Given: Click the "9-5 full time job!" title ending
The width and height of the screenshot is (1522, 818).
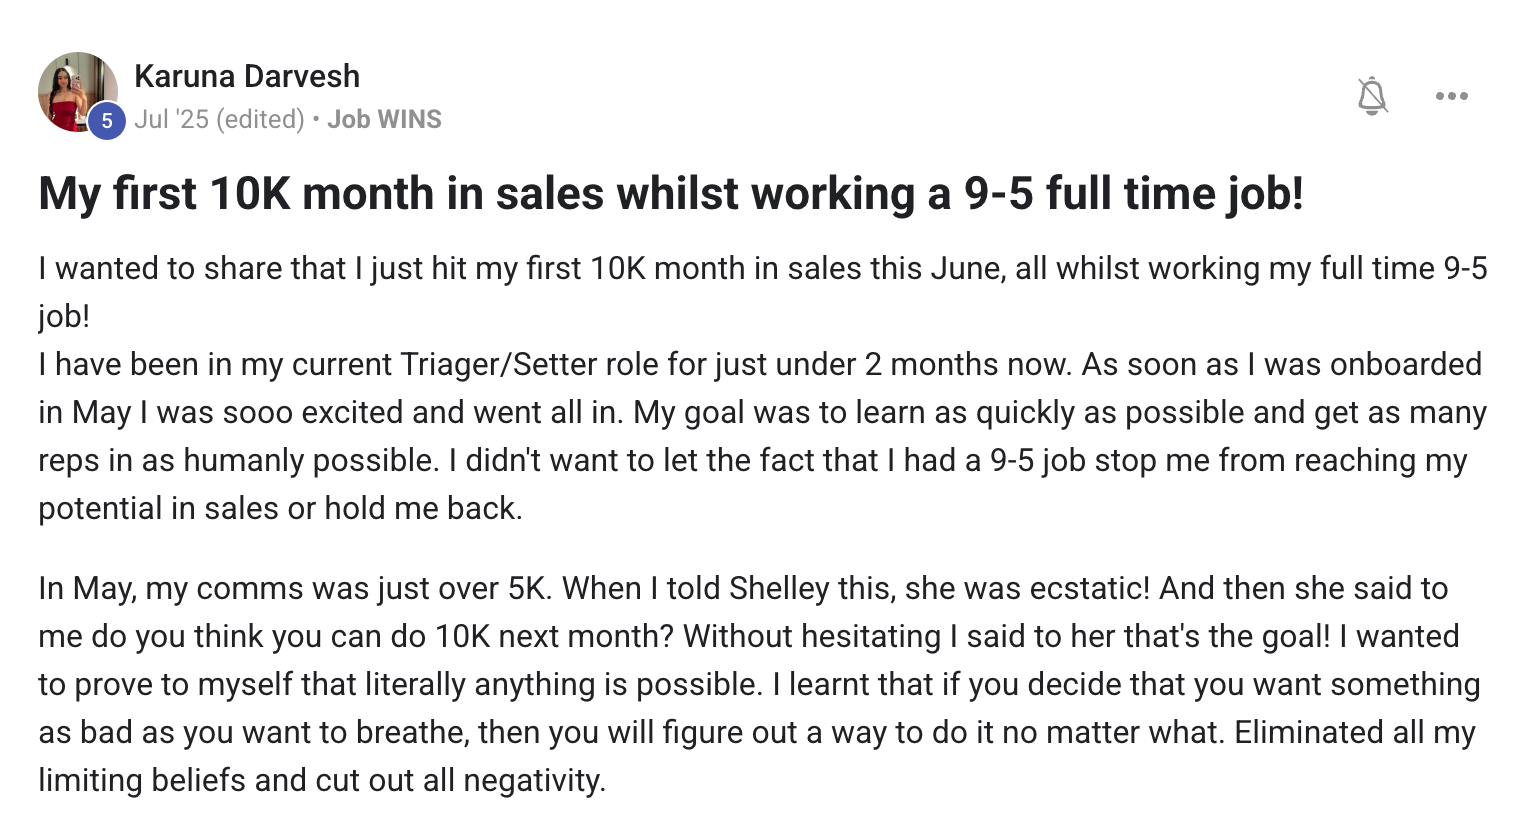Looking at the screenshot, I should point(1134,193).
